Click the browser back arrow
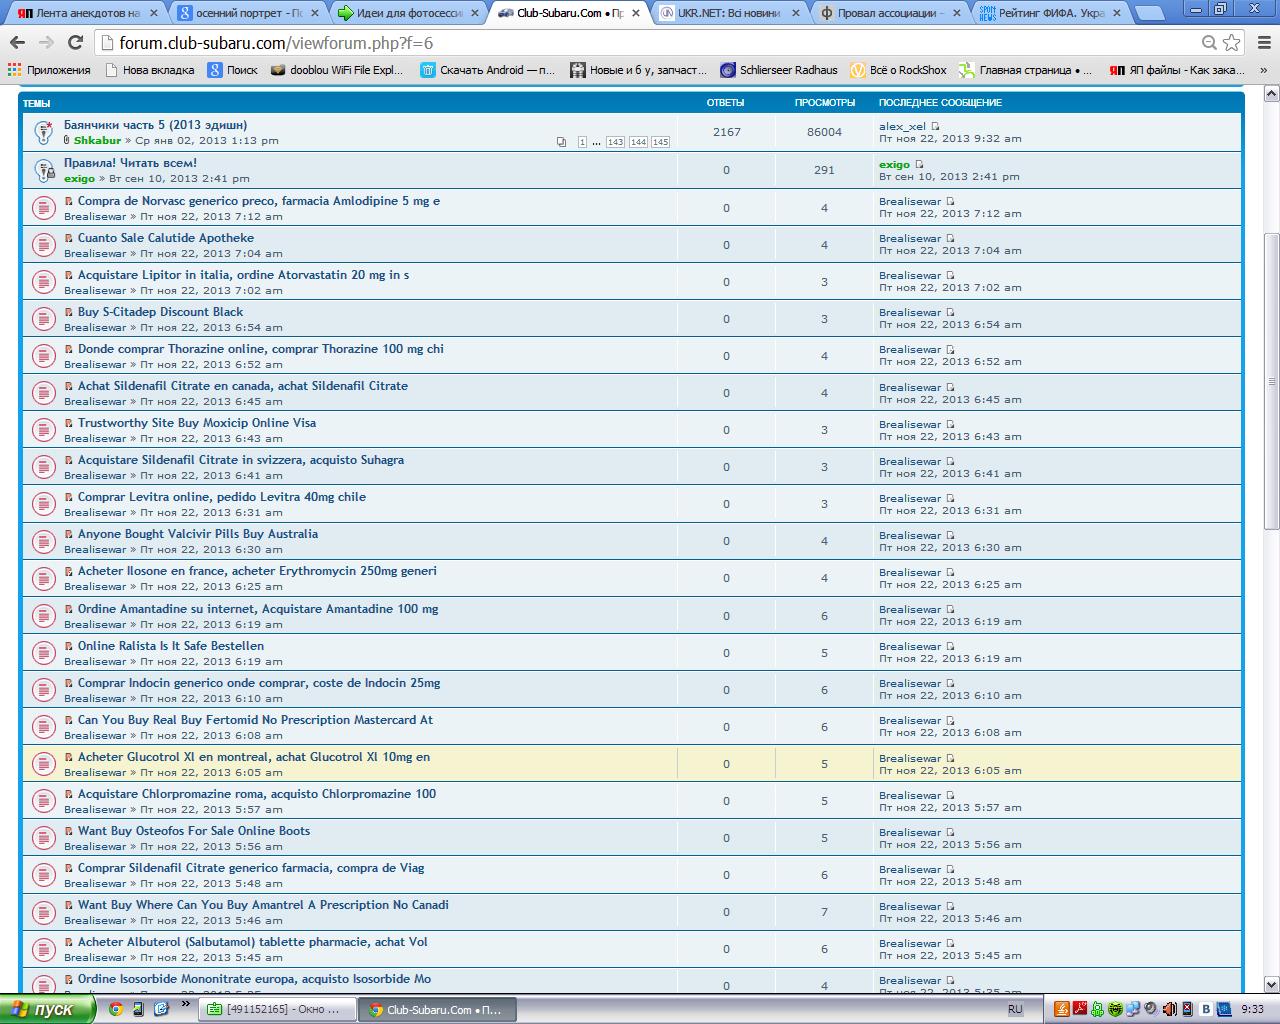The height and width of the screenshot is (1024, 1280). pyautogui.click(x=17, y=43)
